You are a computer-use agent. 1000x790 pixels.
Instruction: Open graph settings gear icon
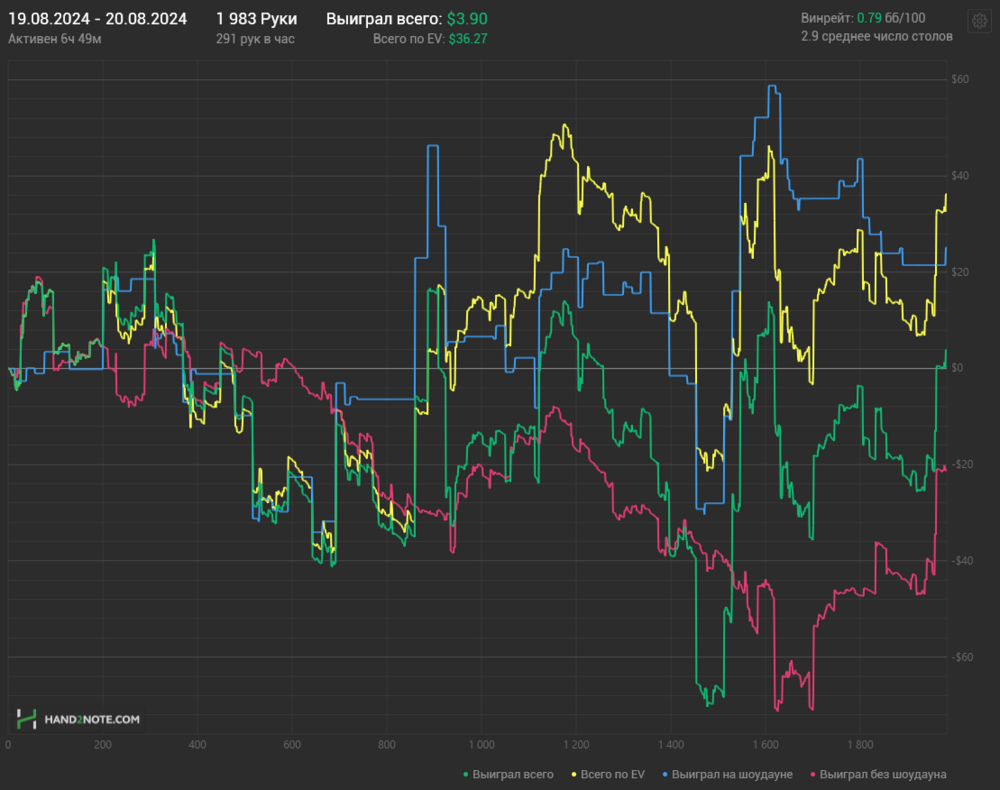980,21
